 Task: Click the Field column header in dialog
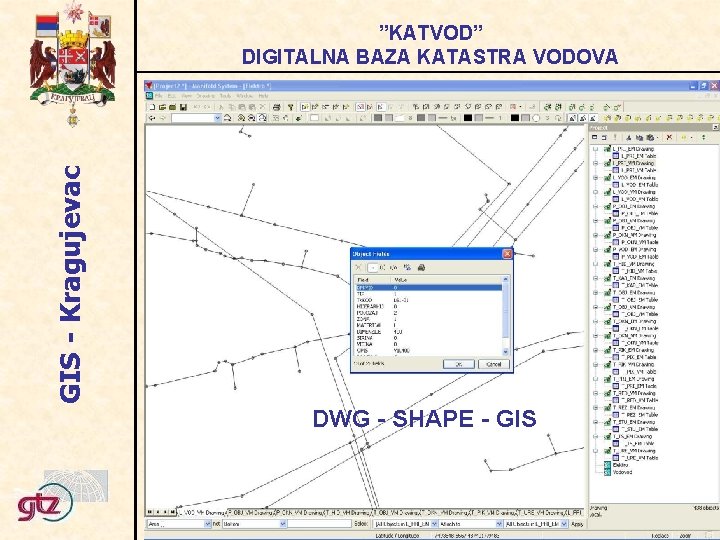point(372,279)
